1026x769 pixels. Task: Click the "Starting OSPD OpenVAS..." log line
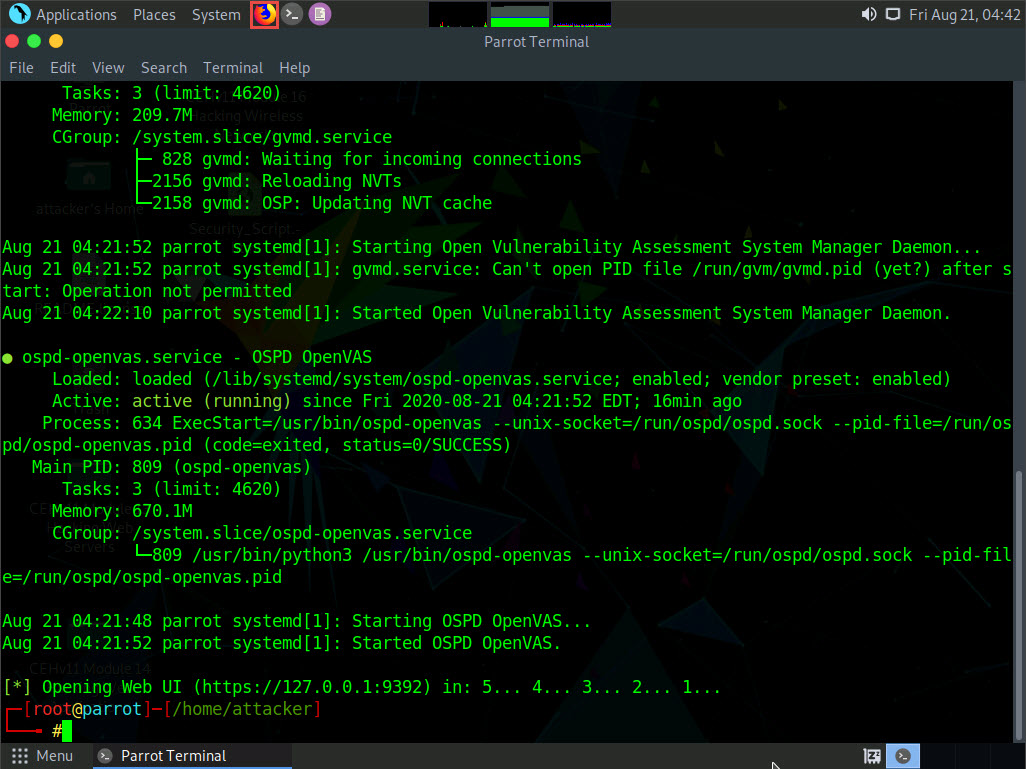click(x=296, y=621)
